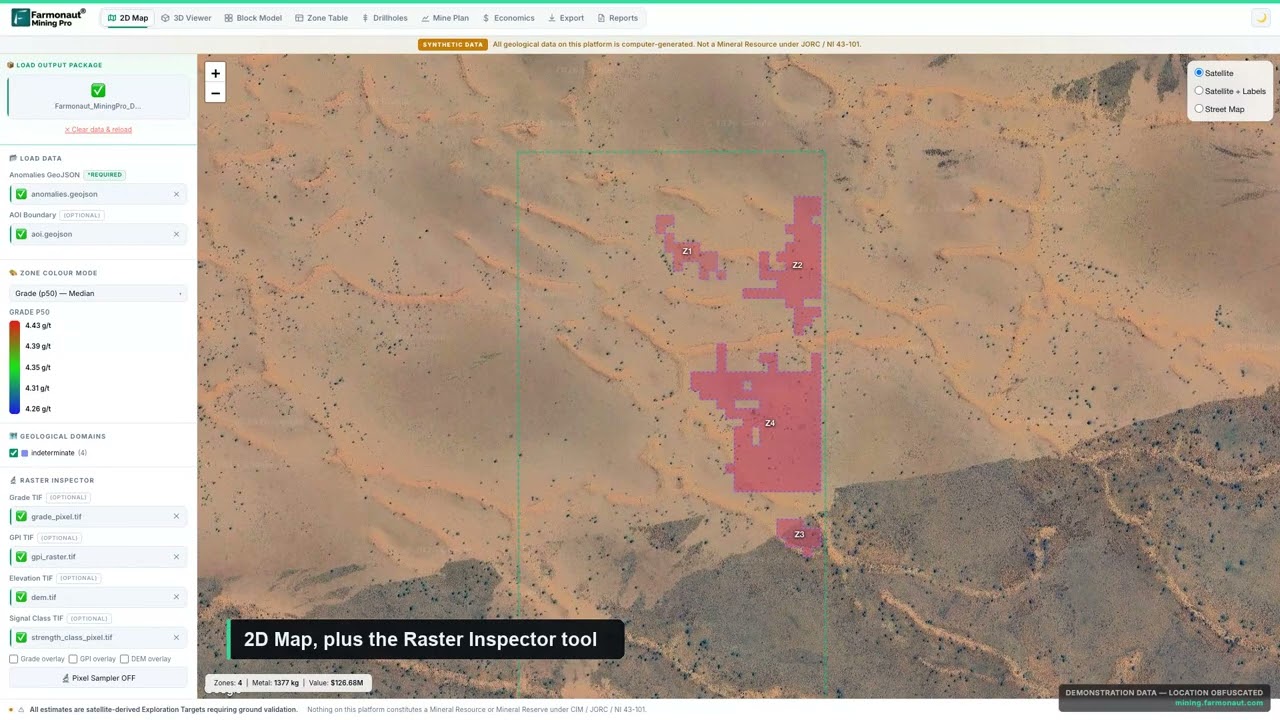Remove the aoi.geojson file

[x=176, y=234]
